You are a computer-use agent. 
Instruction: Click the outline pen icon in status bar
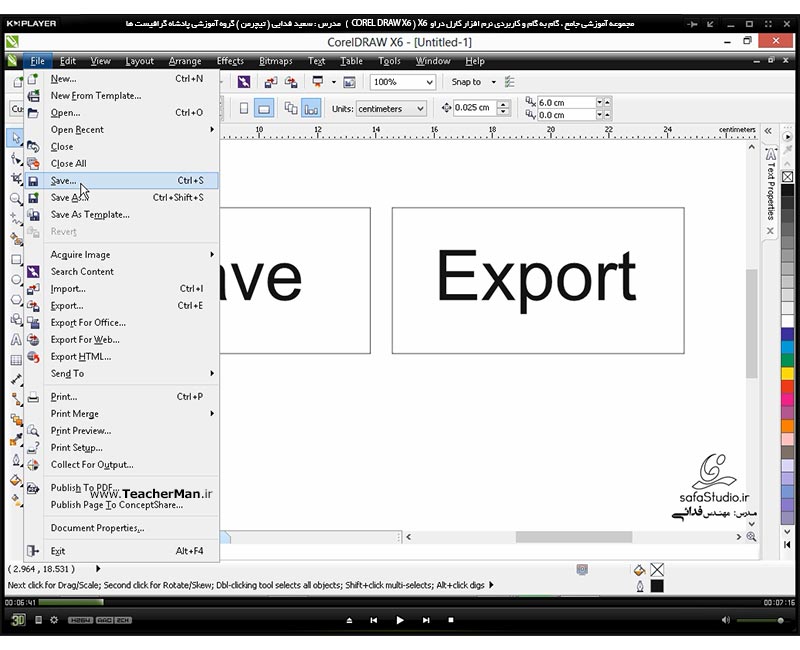[x=640, y=586]
